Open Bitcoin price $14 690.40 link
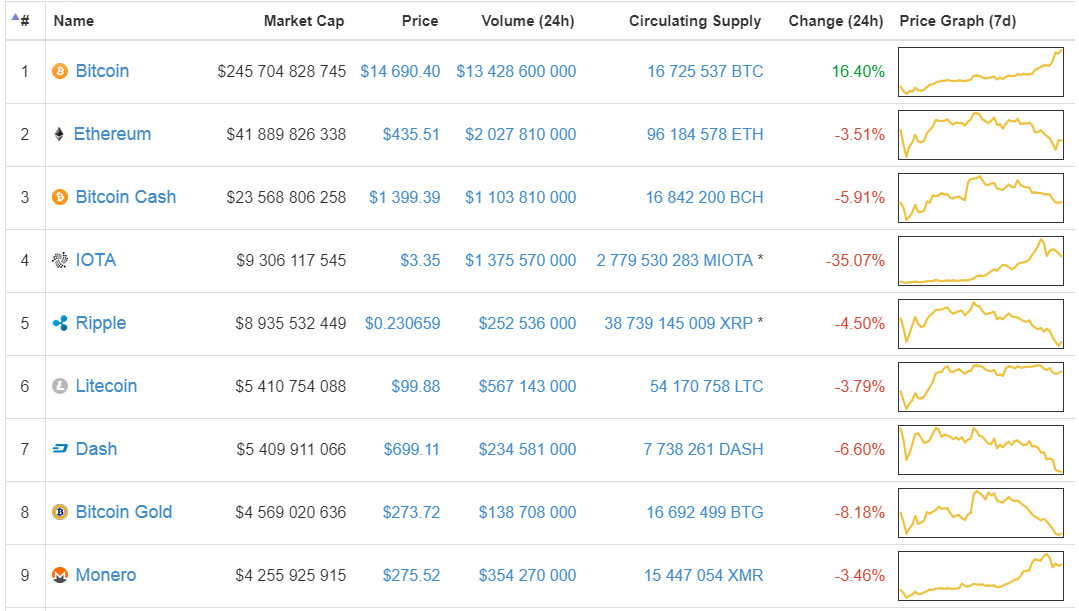Screen dimensions: 1079x611 pyautogui.click(x=400, y=72)
